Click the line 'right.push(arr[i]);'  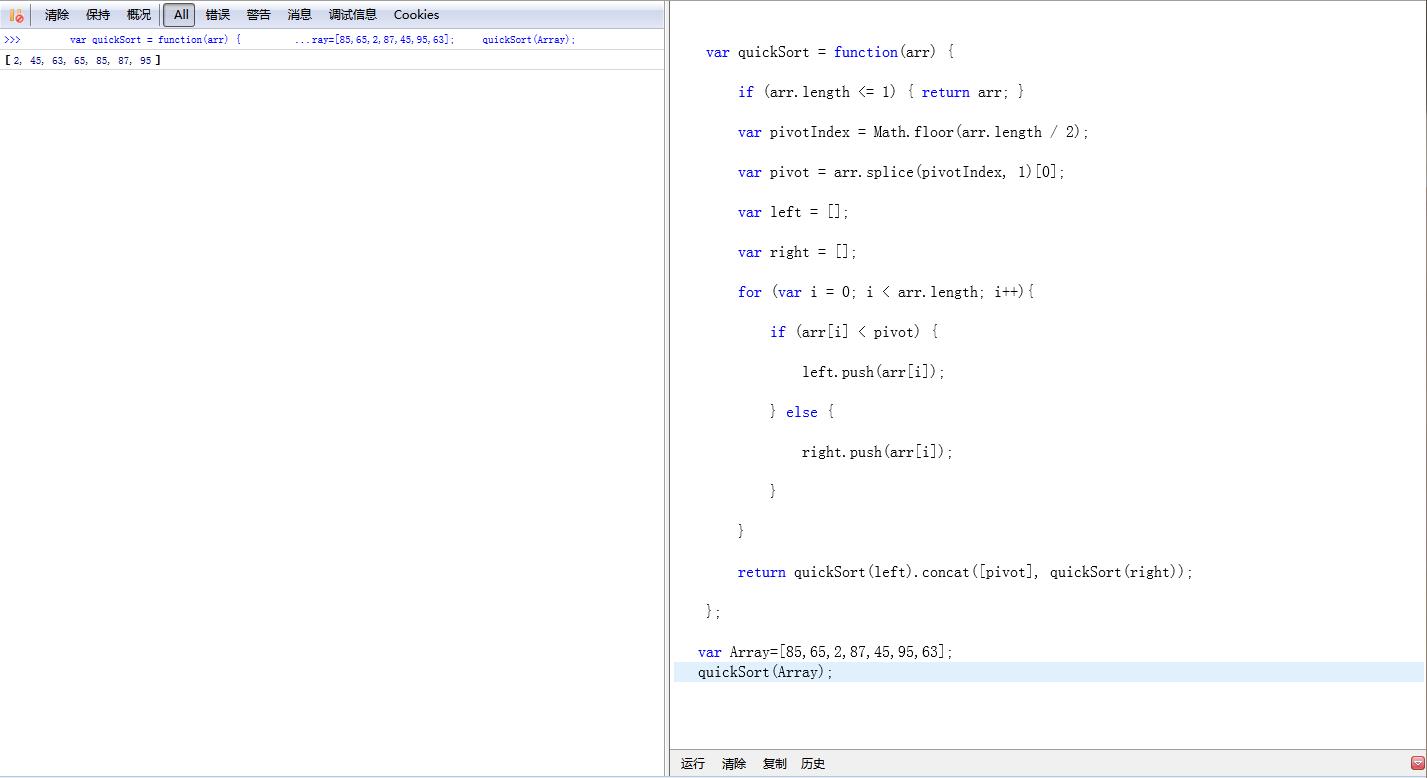(x=877, y=452)
